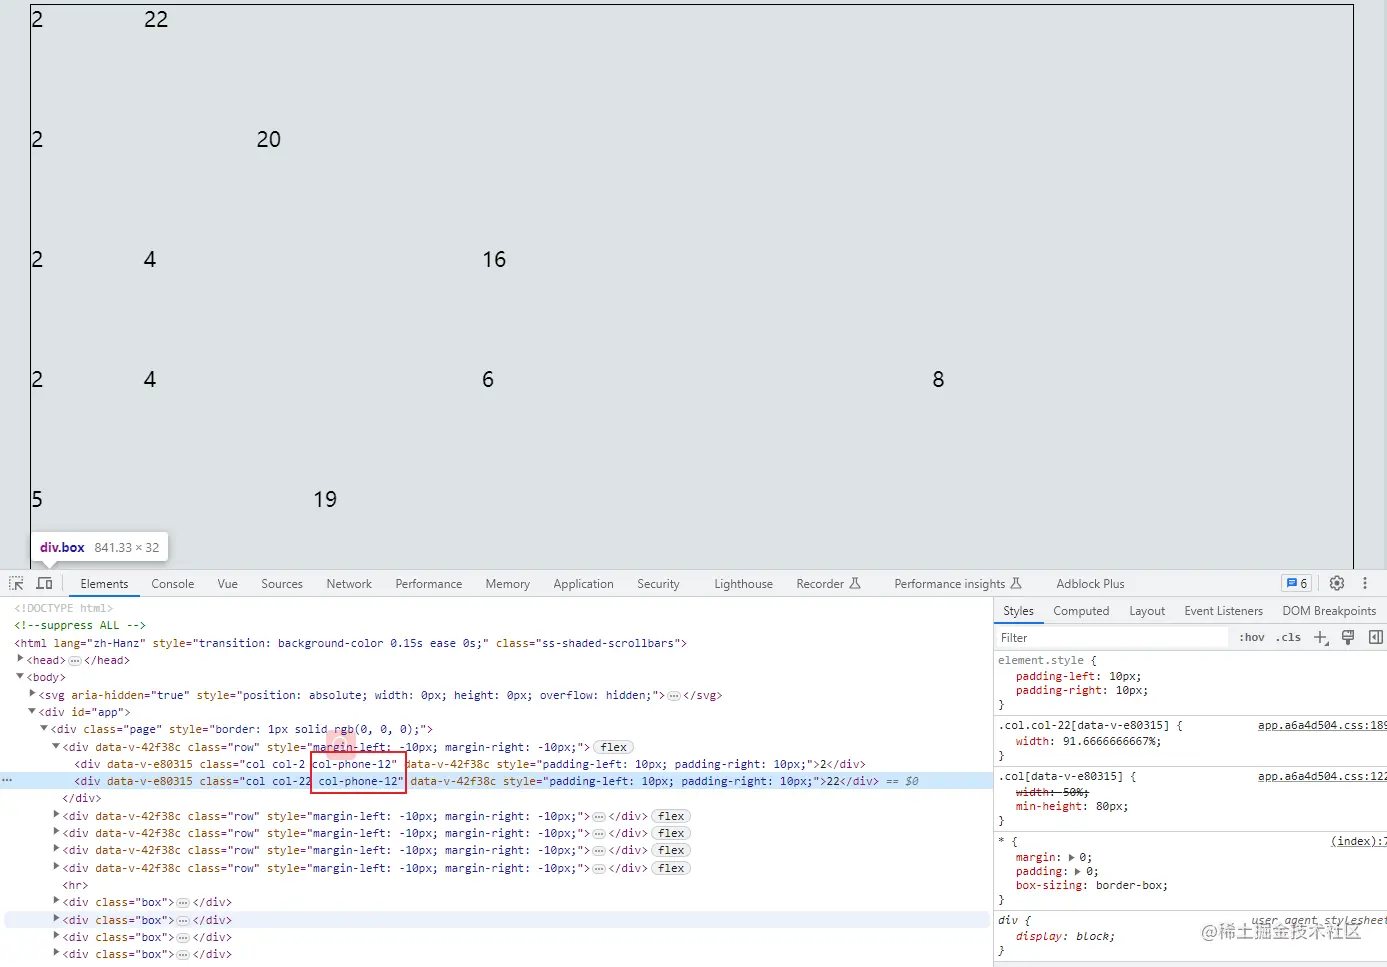
Task: Open the Performance tab
Action: click(x=429, y=584)
